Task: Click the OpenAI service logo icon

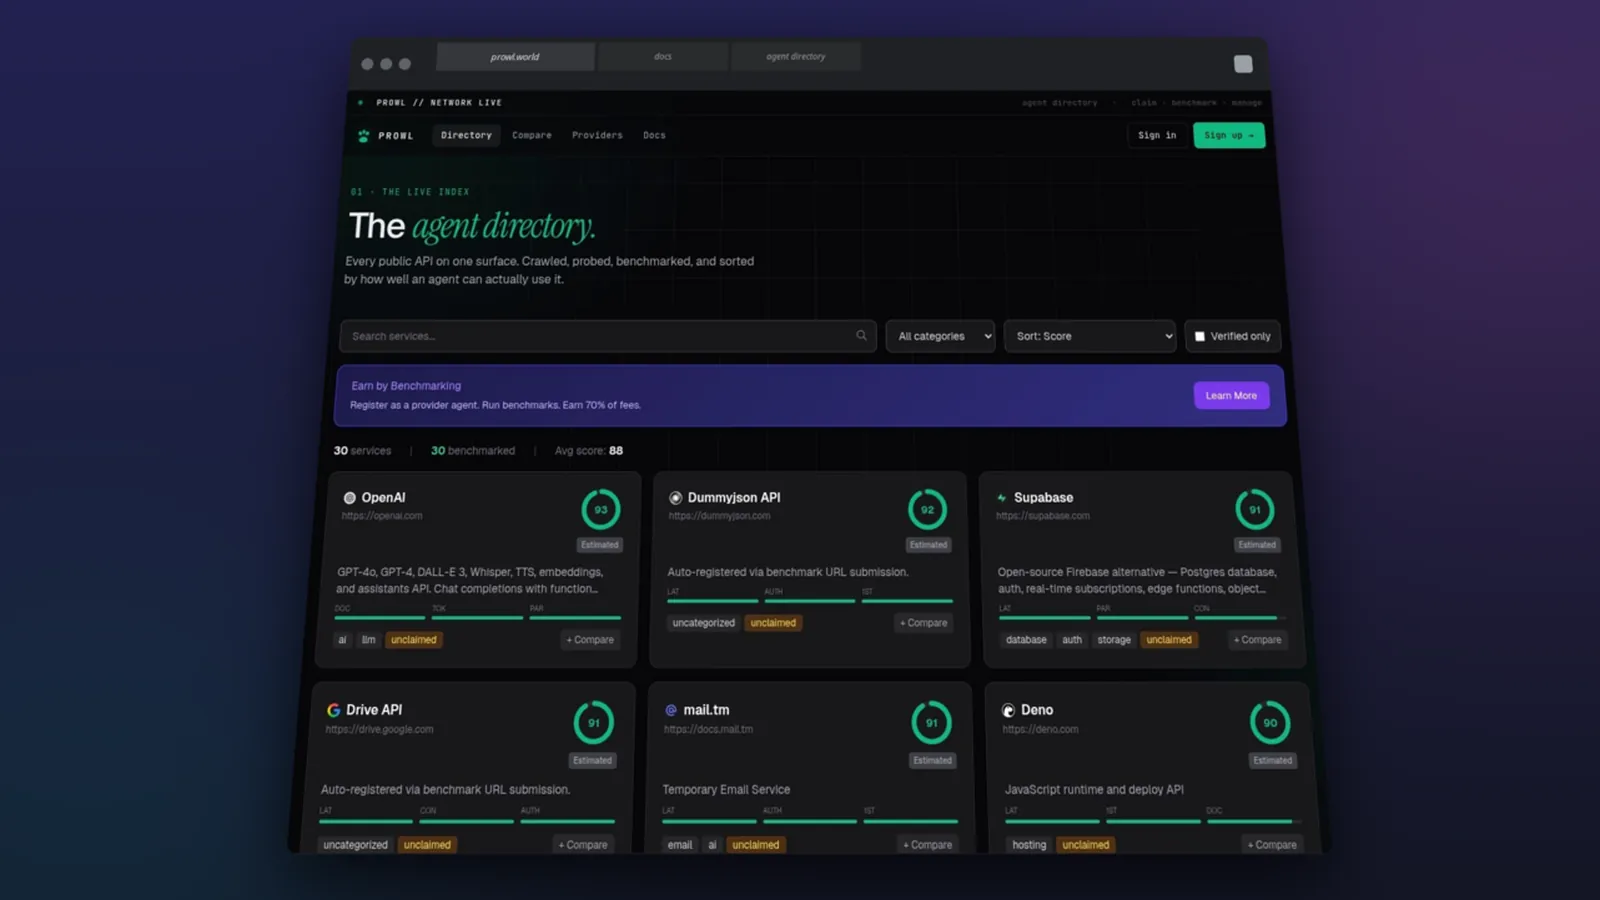Action: pyautogui.click(x=349, y=498)
